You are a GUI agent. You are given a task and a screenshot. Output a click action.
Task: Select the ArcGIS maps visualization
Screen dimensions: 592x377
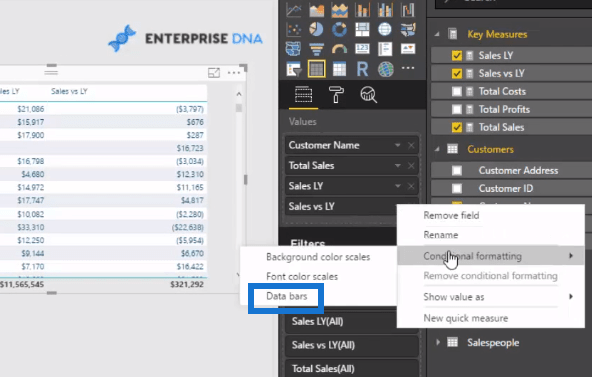pyautogui.click(x=385, y=69)
